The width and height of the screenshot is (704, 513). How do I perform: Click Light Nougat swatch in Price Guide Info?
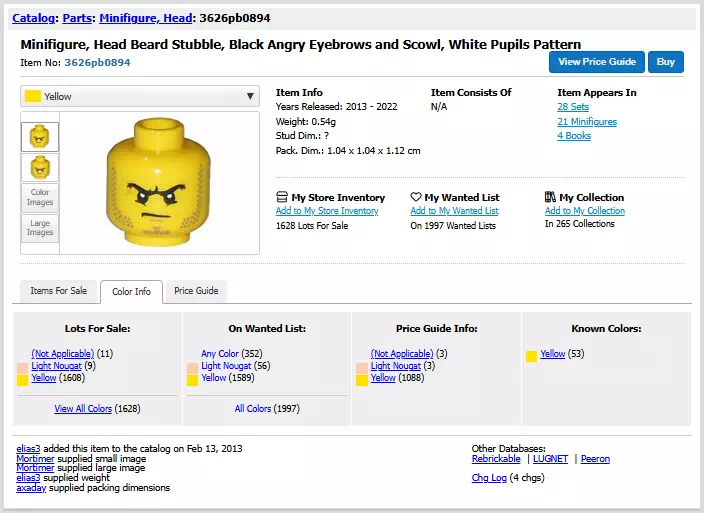pos(362,368)
